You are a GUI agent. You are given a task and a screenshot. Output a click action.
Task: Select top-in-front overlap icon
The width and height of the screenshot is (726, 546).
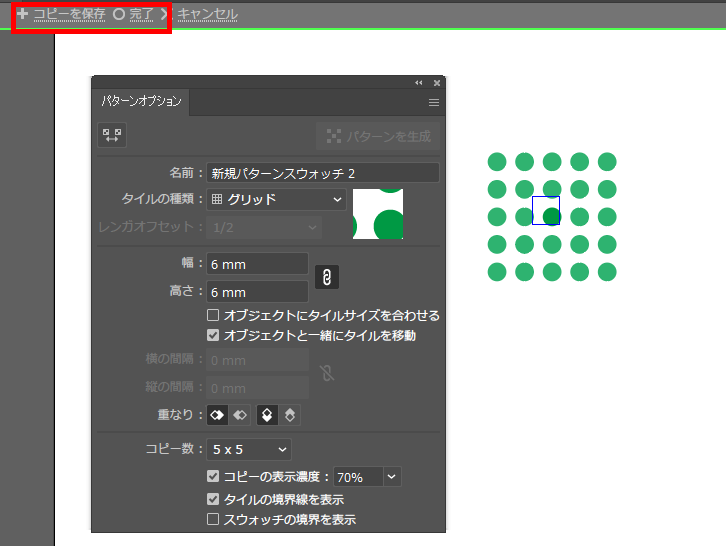(x=267, y=415)
